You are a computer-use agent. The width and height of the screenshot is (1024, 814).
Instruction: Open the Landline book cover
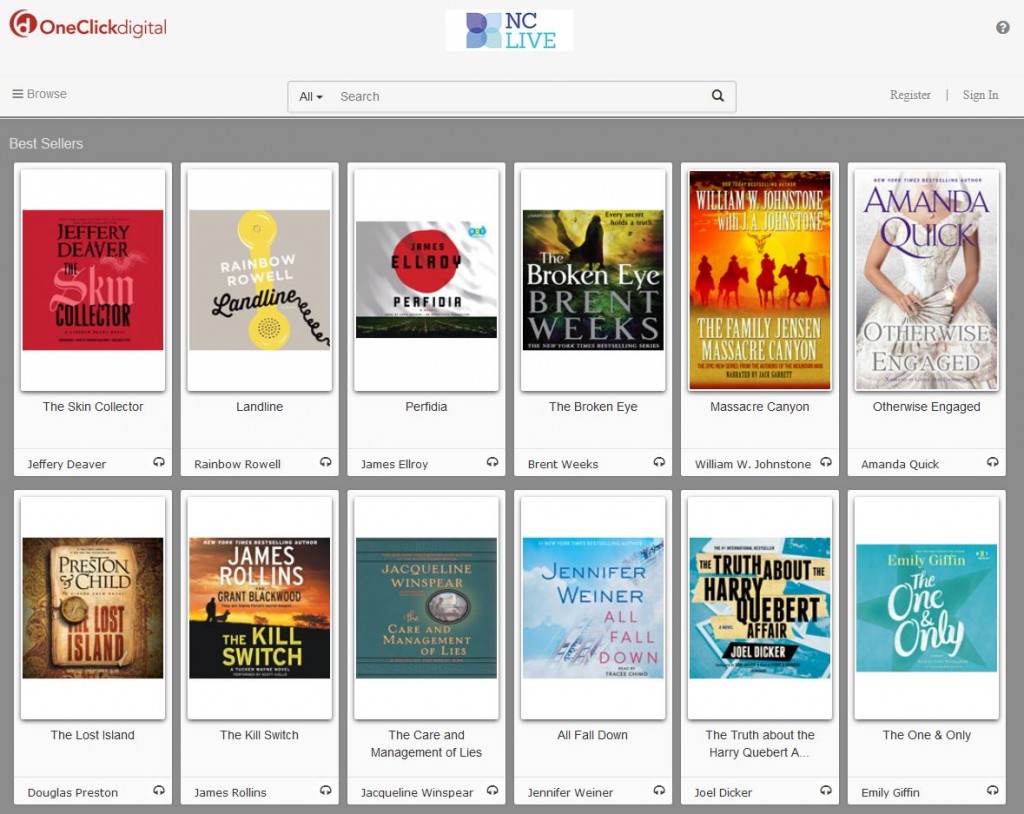point(259,280)
